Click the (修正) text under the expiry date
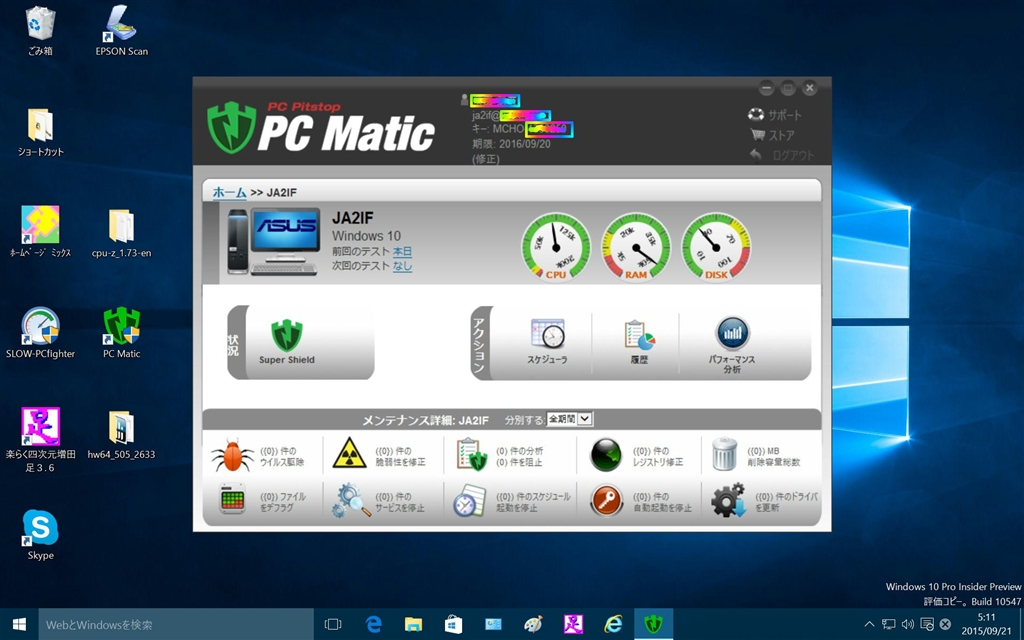1024x640 pixels. click(486, 159)
